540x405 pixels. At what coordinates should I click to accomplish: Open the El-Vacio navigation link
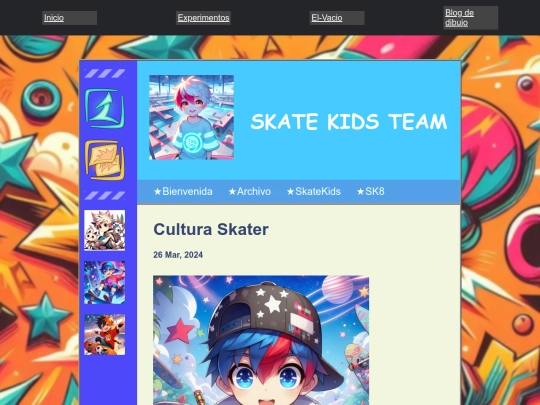pyautogui.click(x=327, y=18)
